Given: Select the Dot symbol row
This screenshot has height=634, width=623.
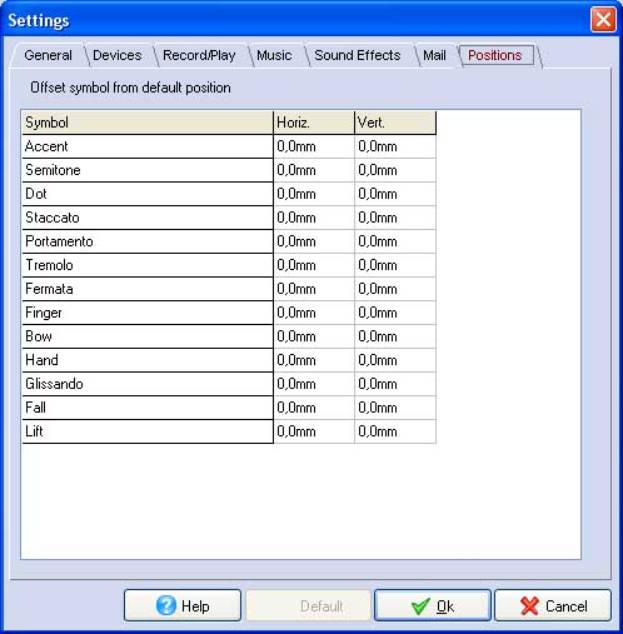Looking at the screenshot, I should pyautogui.click(x=148, y=194).
